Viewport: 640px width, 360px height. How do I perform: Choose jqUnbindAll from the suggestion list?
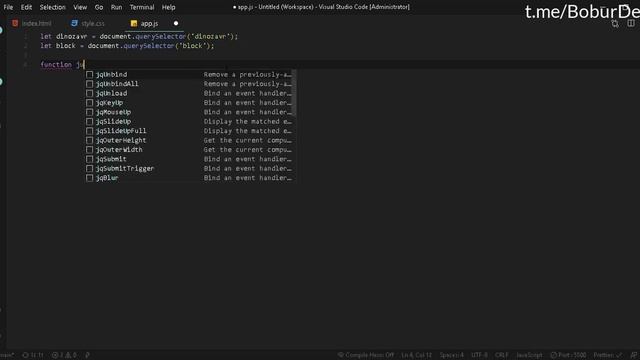[x=190, y=84]
